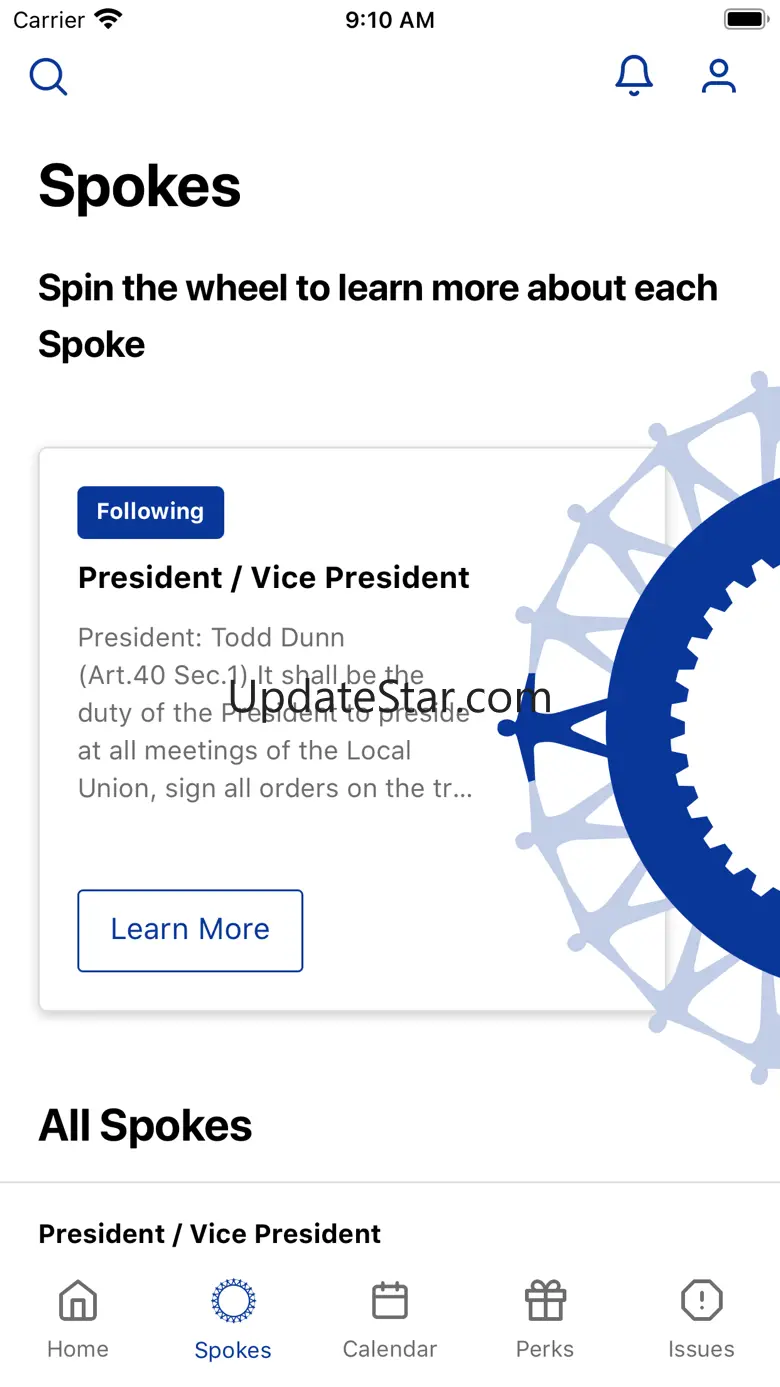The height and width of the screenshot is (1387, 780).
Task: Tap the 9:10 AM clock in the status bar
Action: click(390, 20)
